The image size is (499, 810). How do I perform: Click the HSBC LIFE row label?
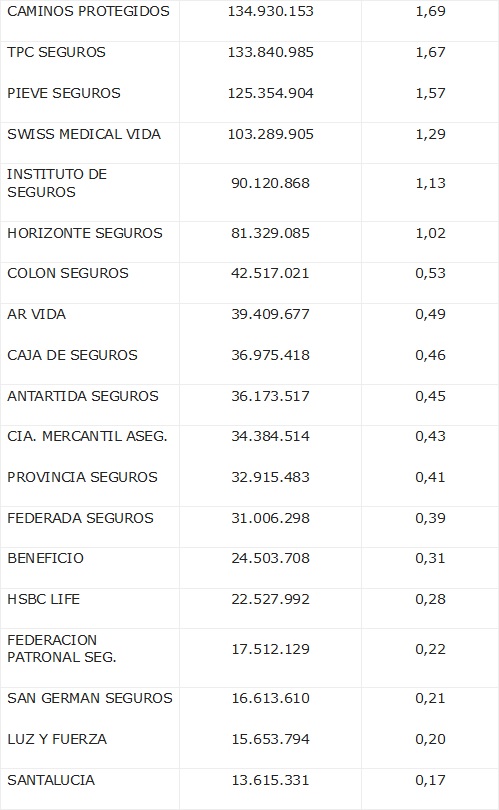(43, 599)
